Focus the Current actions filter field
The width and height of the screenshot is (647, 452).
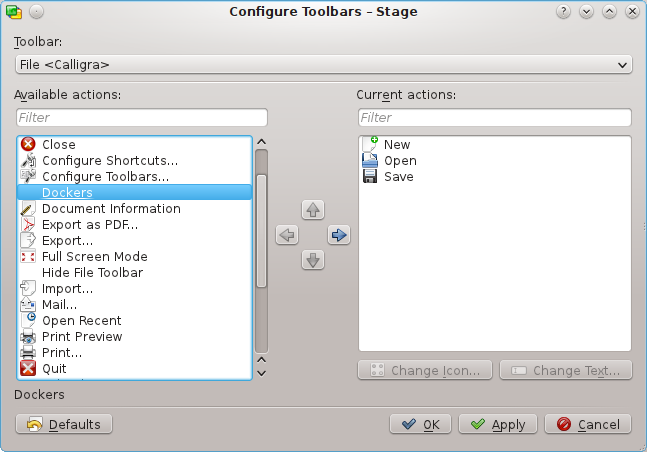(494, 118)
